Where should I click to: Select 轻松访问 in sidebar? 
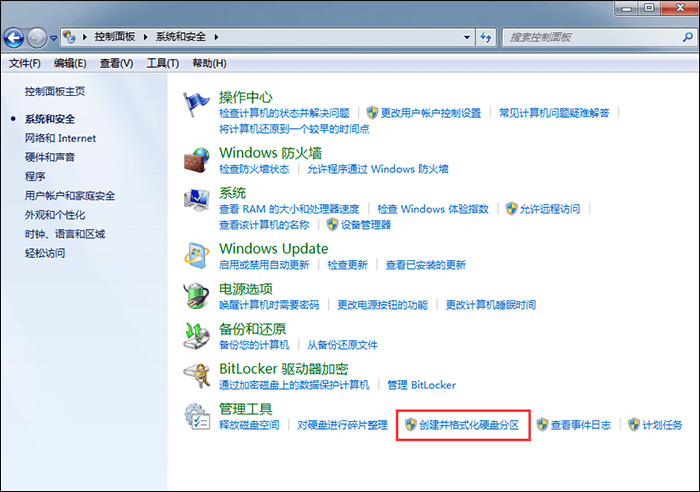point(45,253)
